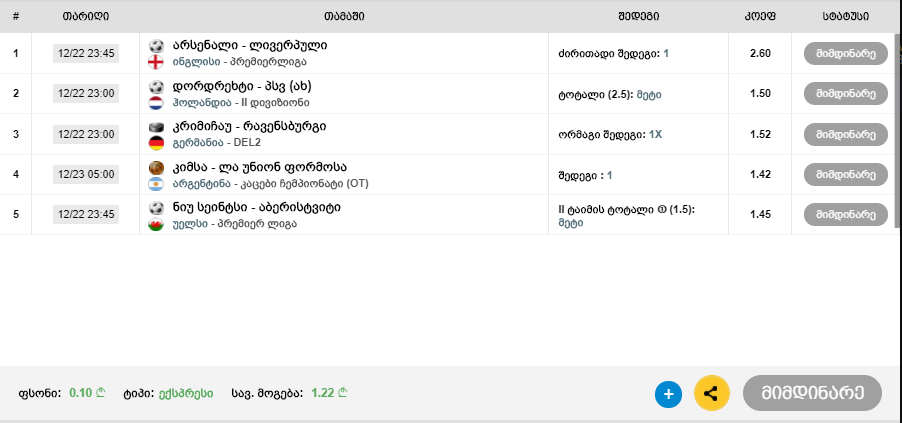Click odds value 1.50
The height and width of the screenshot is (423, 902).
click(760, 94)
